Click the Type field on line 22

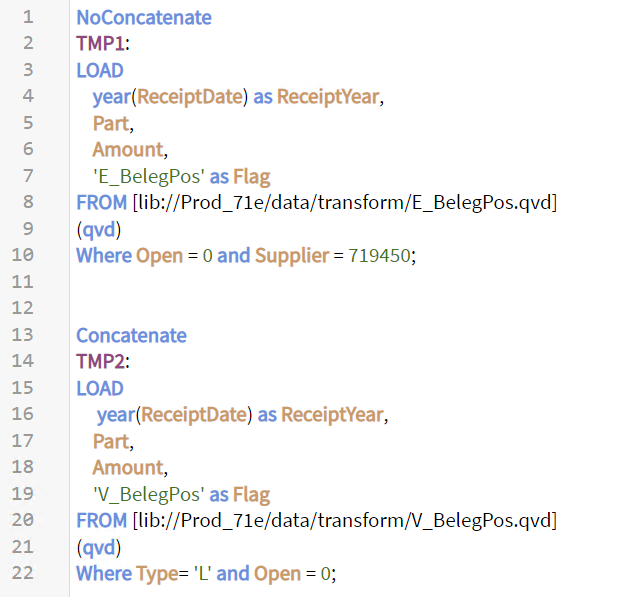point(157,574)
